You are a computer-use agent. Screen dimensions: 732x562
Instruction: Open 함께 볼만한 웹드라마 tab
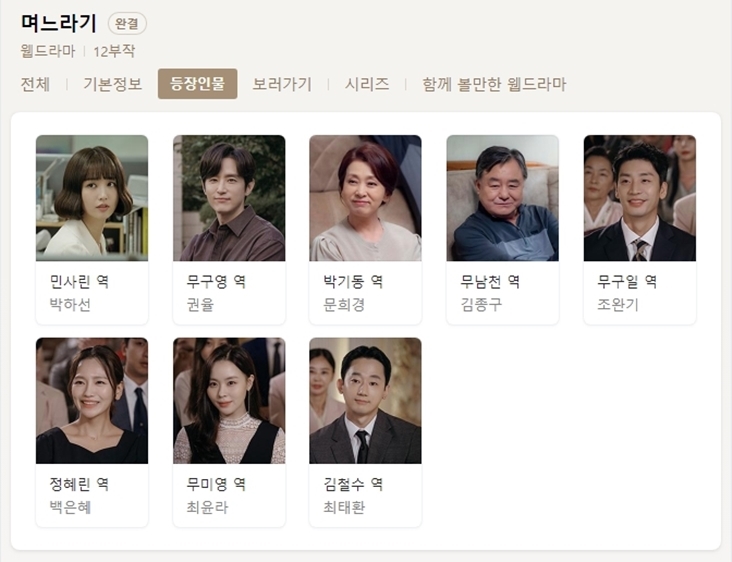494,84
